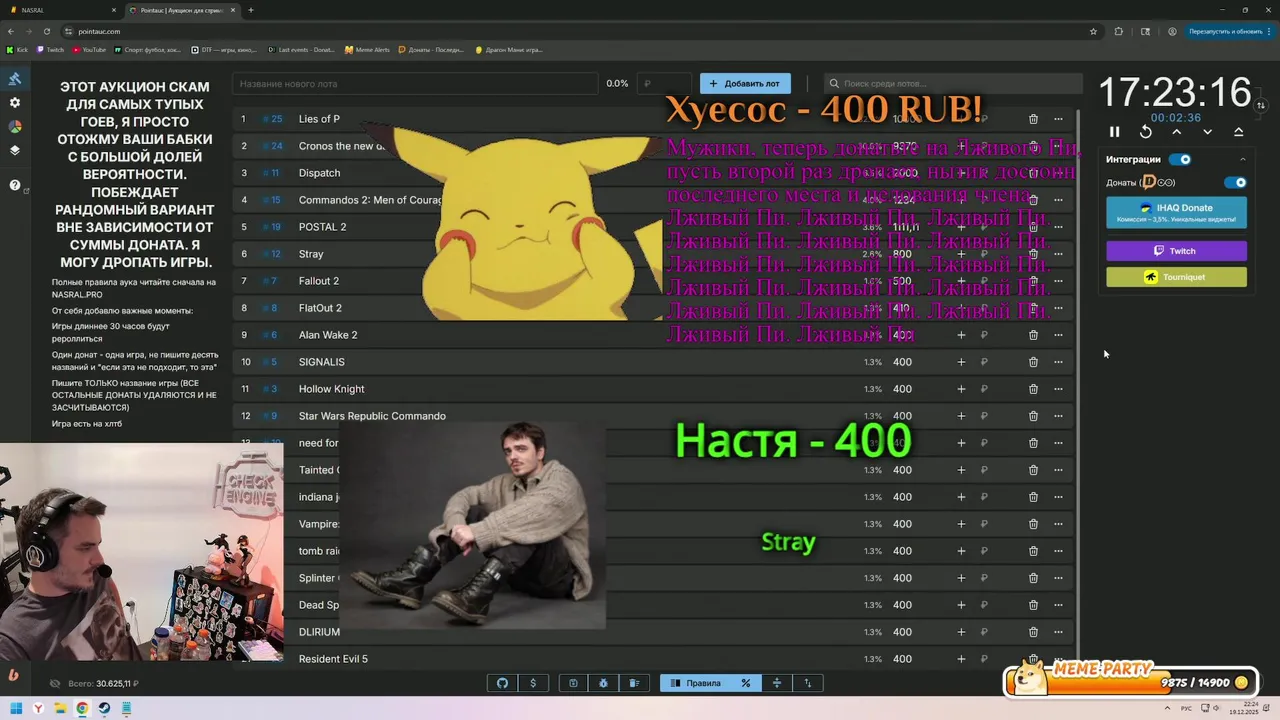Click the clear-all lots toolbar icon

tap(634, 683)
